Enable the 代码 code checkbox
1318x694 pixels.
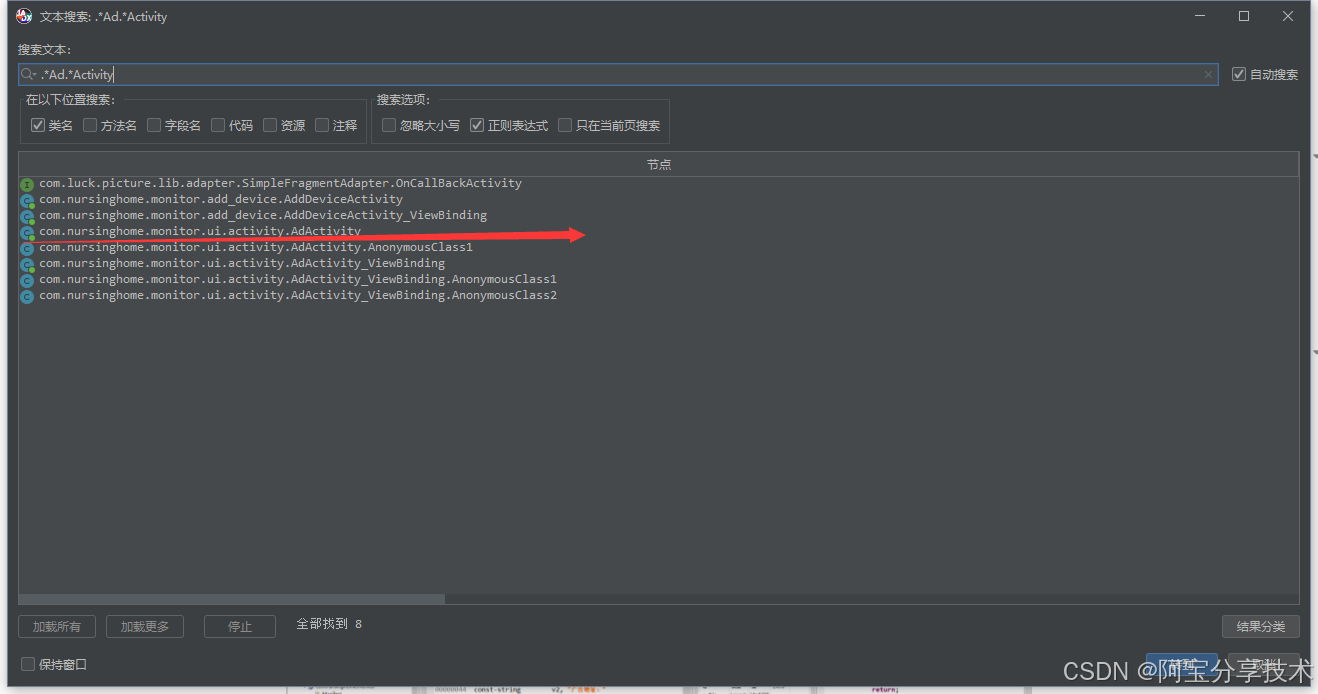(218, 125)
